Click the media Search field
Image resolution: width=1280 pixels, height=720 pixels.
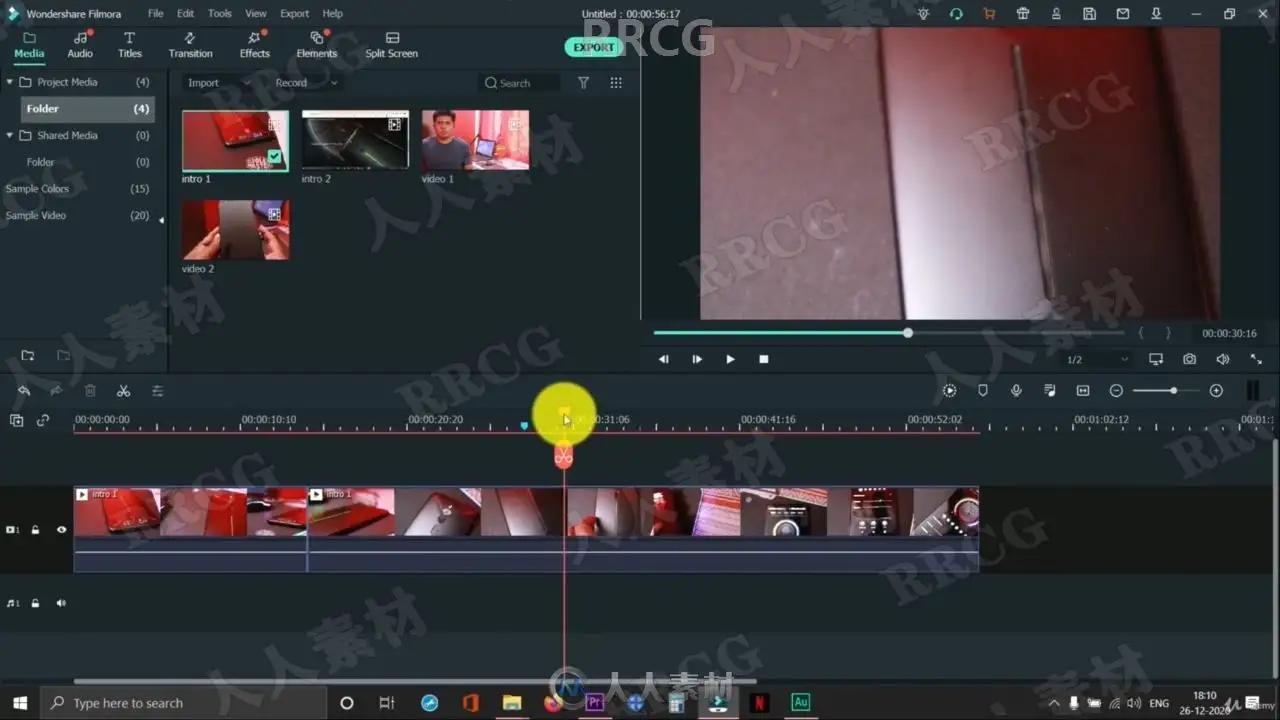(520, 83)
